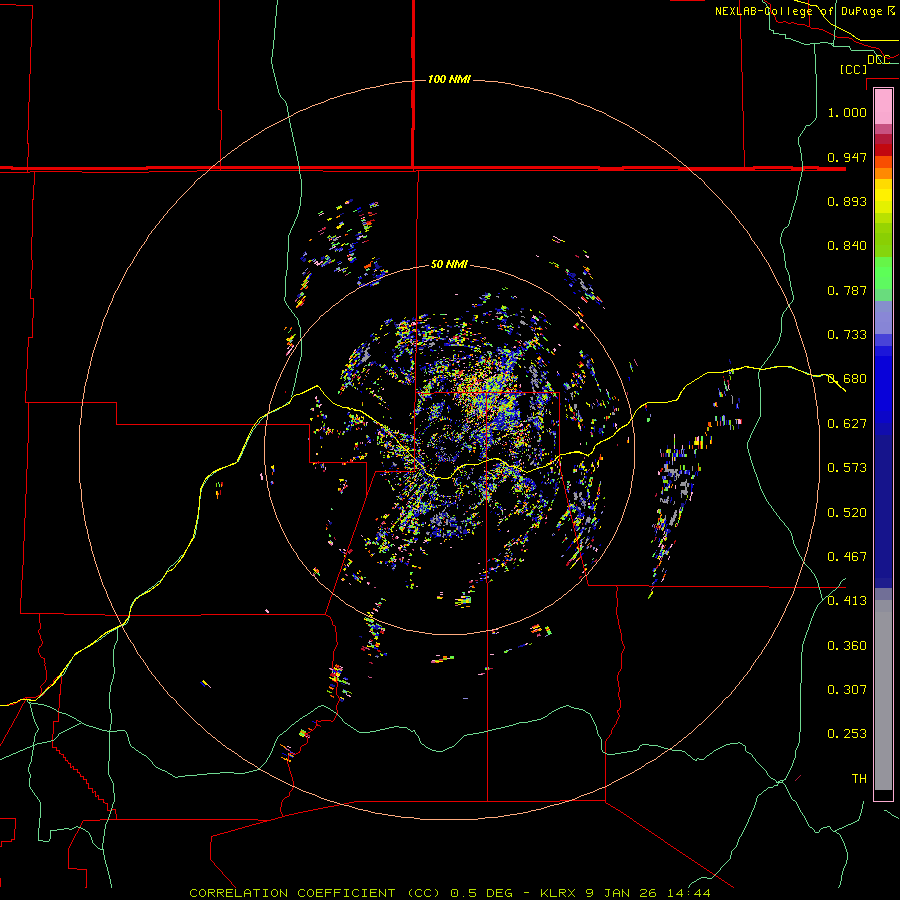Click the 14:44 timestamp
Viewport: 900px width, 900px height.
(689, 893)
